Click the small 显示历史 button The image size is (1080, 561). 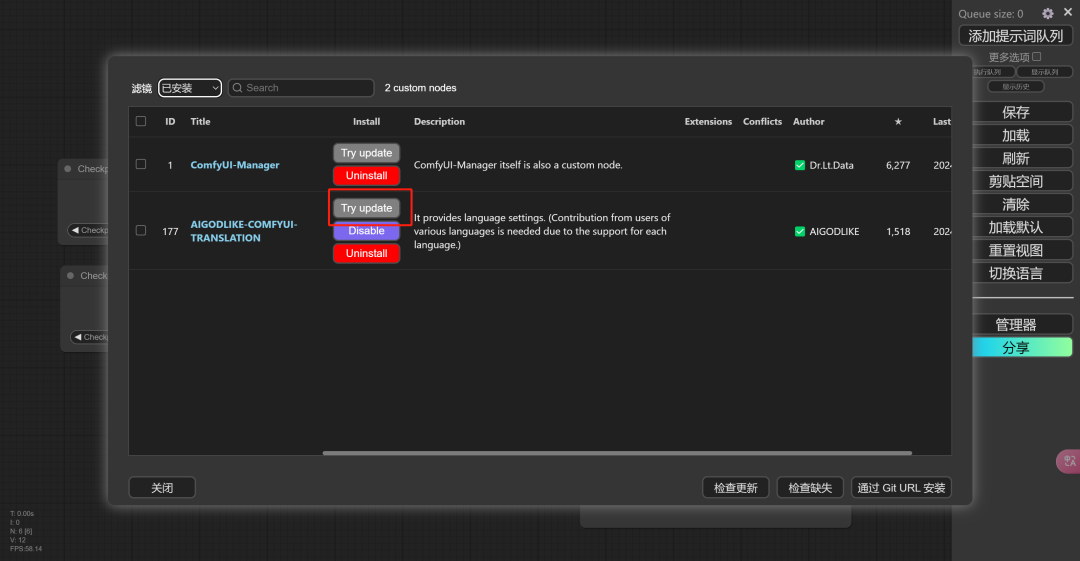tap(1016, 86)
